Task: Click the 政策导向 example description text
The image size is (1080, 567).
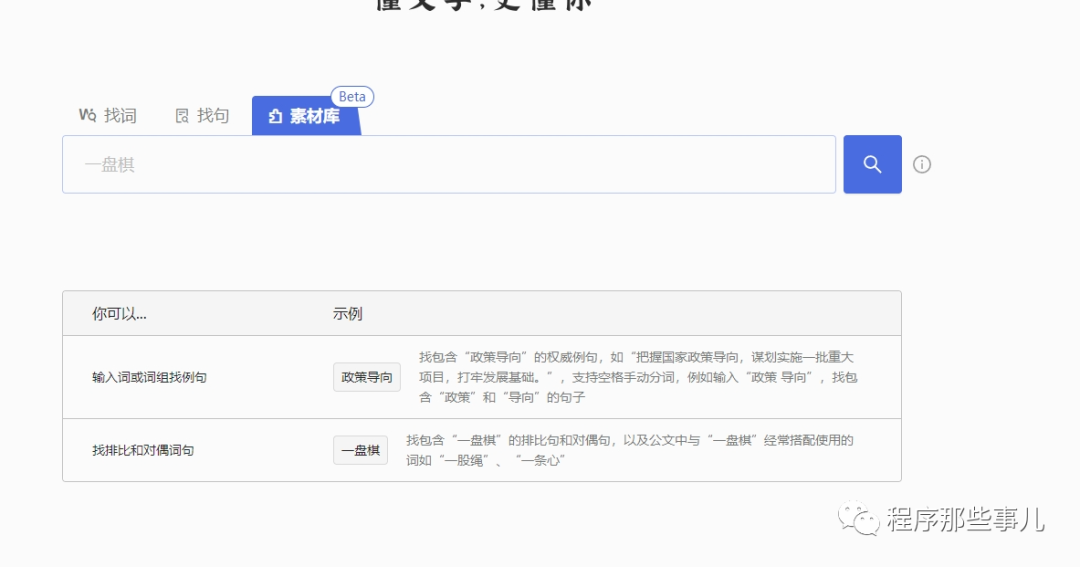Action: pyautogui.click(x=638, y=378)
